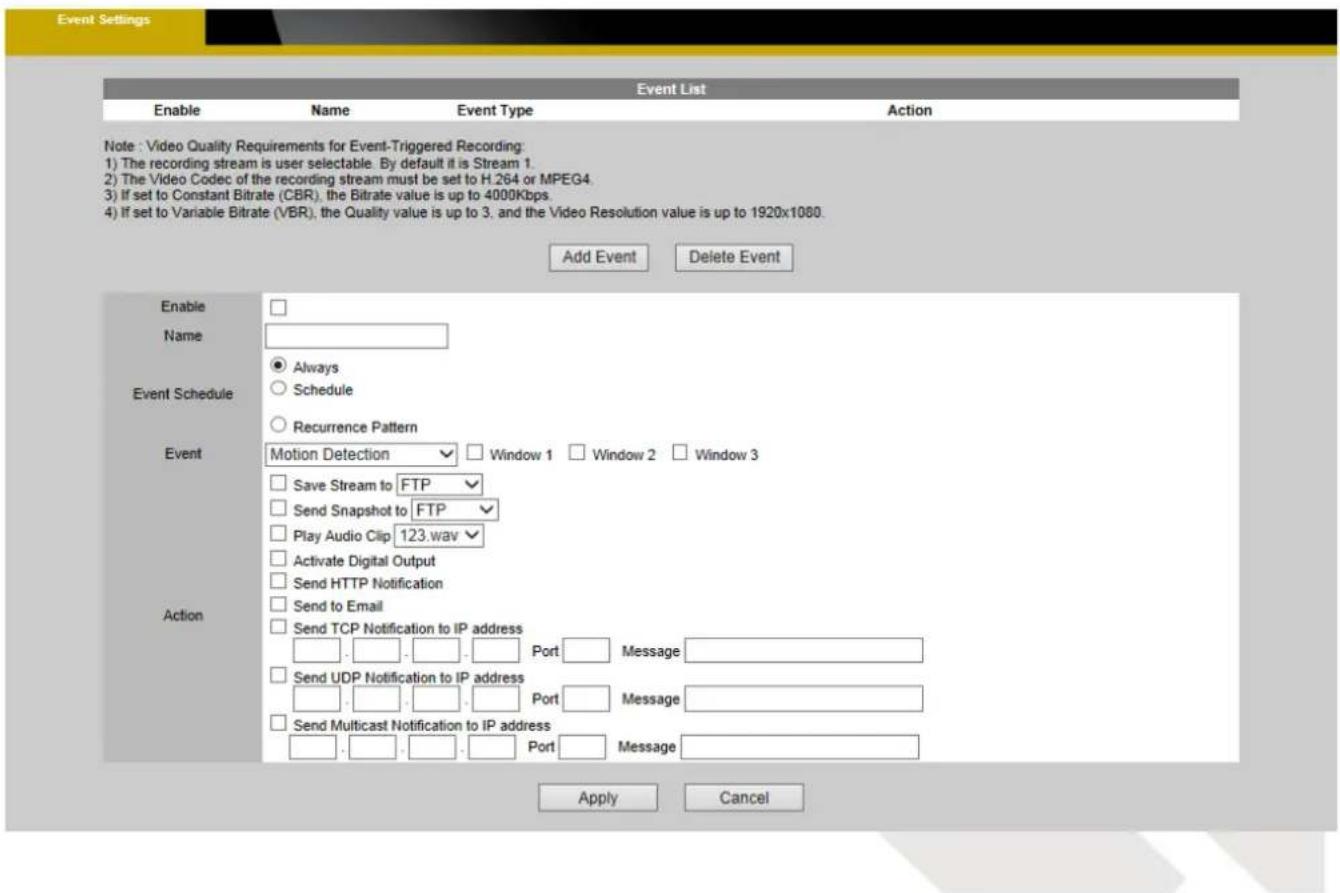1340x893 pixels.
Task: Check the Window 3 box
Action: click(x=680, y=455)
